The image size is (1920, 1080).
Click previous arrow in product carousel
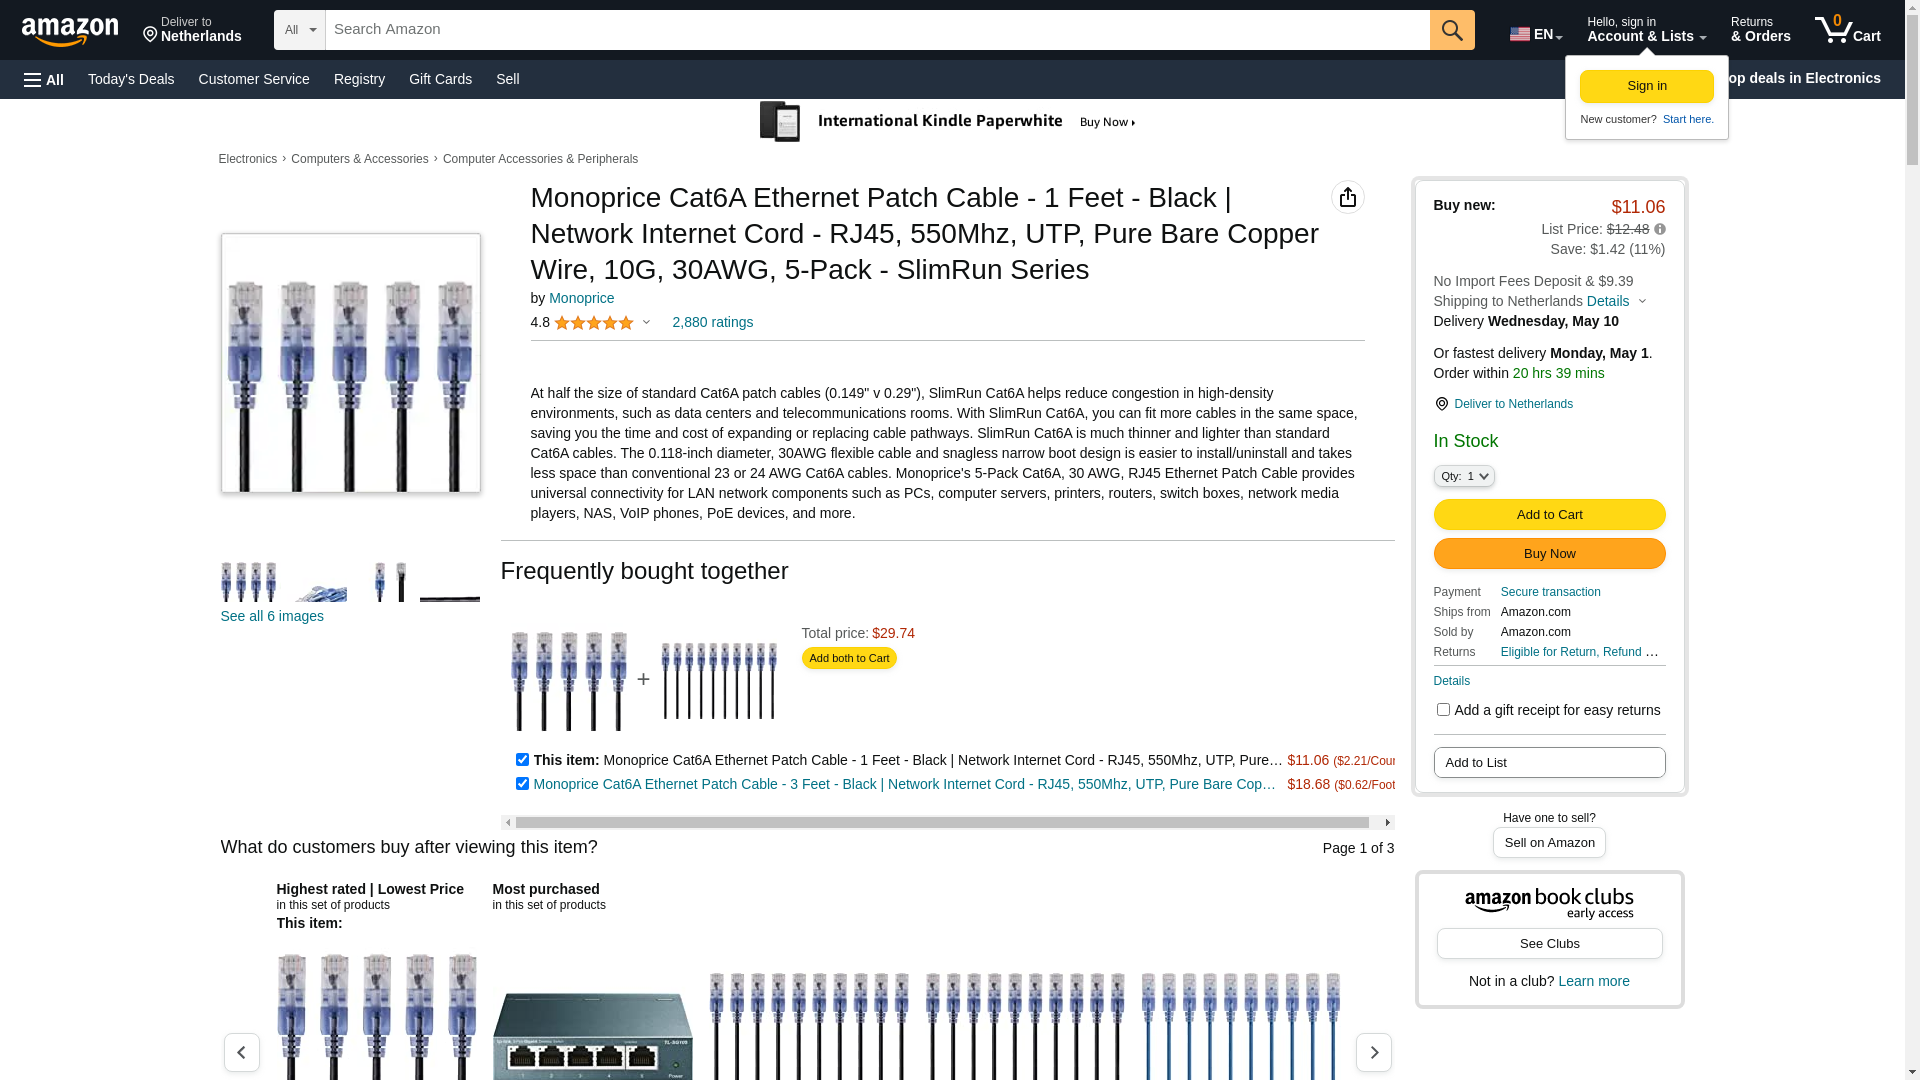[x=241, y=1052]
